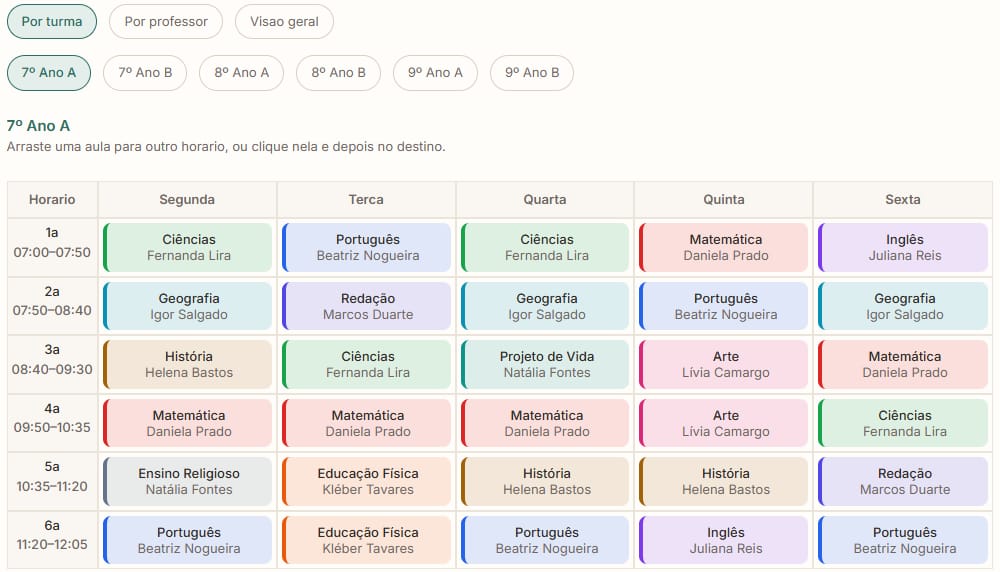Select class 7º Ano A

pyautogui.click(x=48, y=73)
